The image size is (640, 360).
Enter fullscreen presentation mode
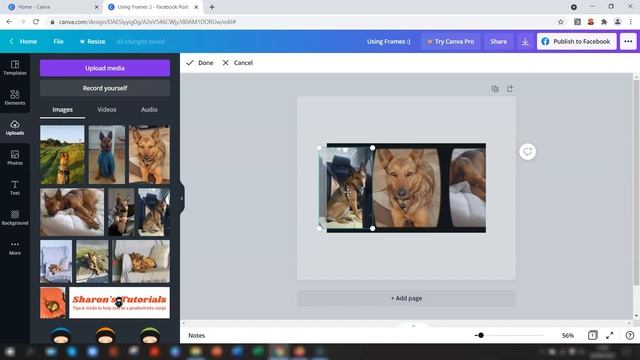tap(610, 336)
